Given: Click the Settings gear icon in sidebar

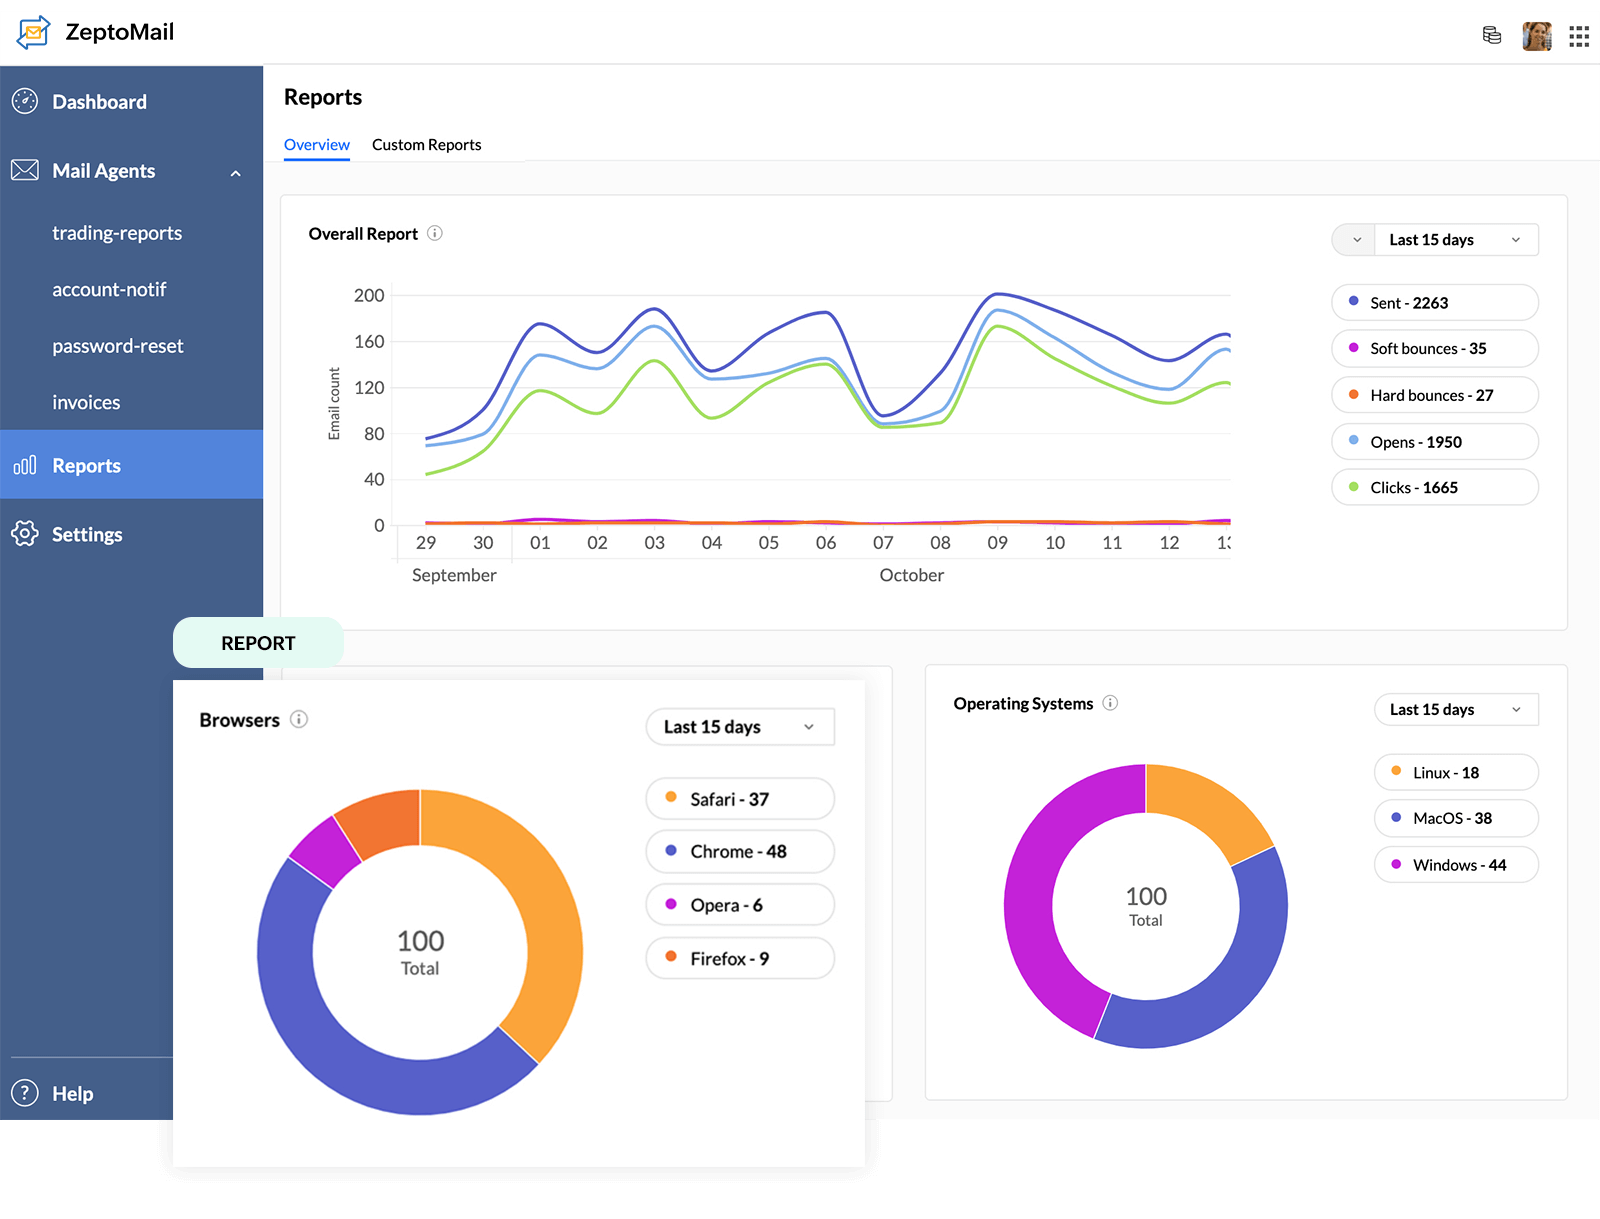Looking at the screenshot, I should pos(25,534).
